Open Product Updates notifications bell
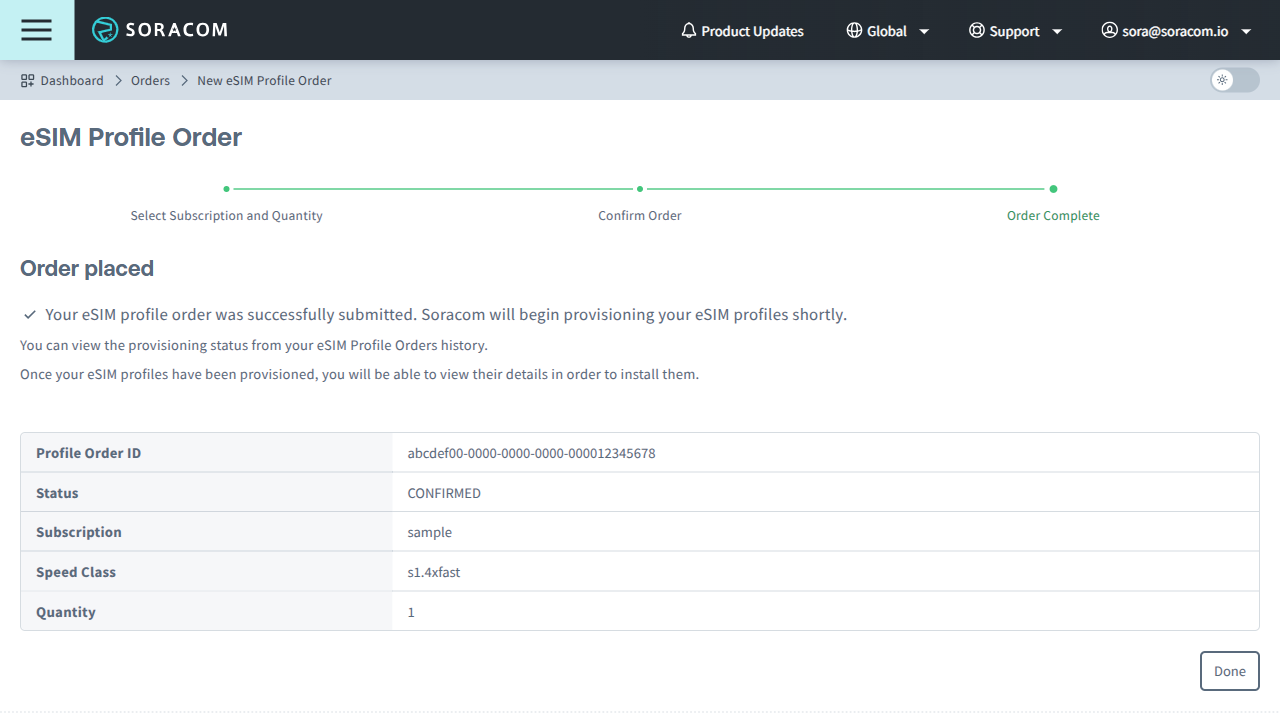The image size is (1280, 723). click(688, 30)
